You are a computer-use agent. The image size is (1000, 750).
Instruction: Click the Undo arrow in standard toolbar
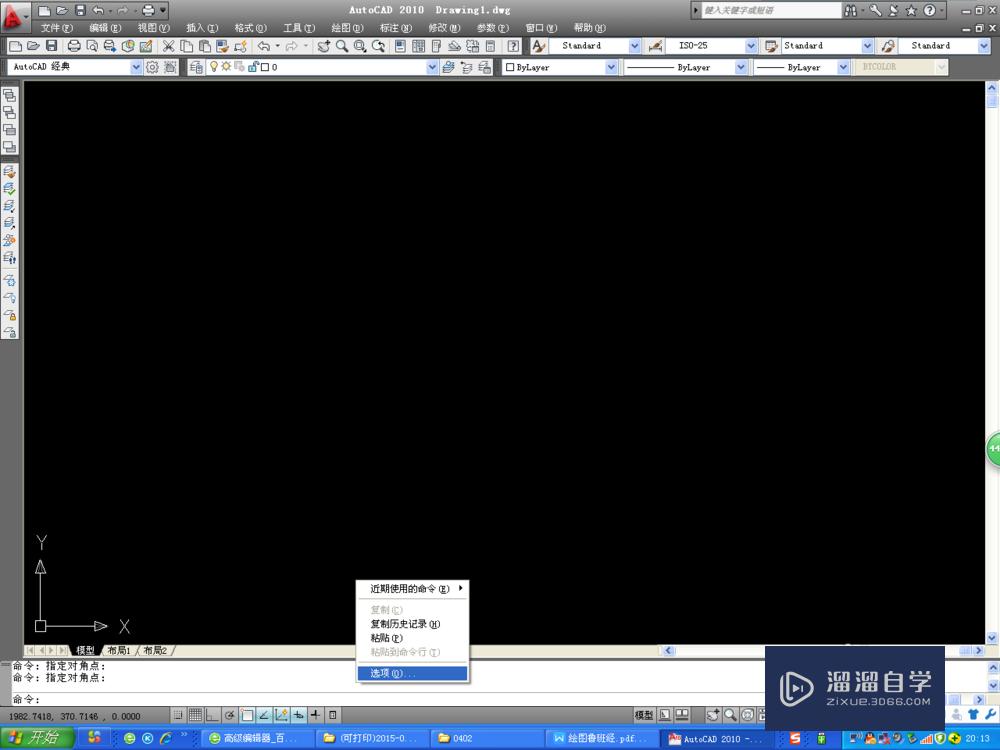pos(263,46)
